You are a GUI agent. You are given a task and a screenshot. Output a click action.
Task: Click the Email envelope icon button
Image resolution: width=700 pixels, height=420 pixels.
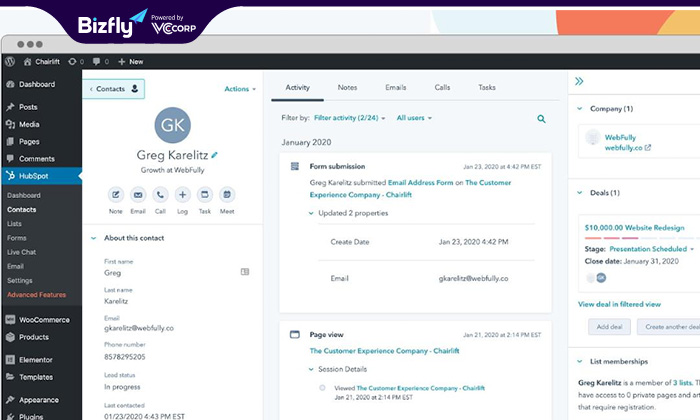pos(138,195)
